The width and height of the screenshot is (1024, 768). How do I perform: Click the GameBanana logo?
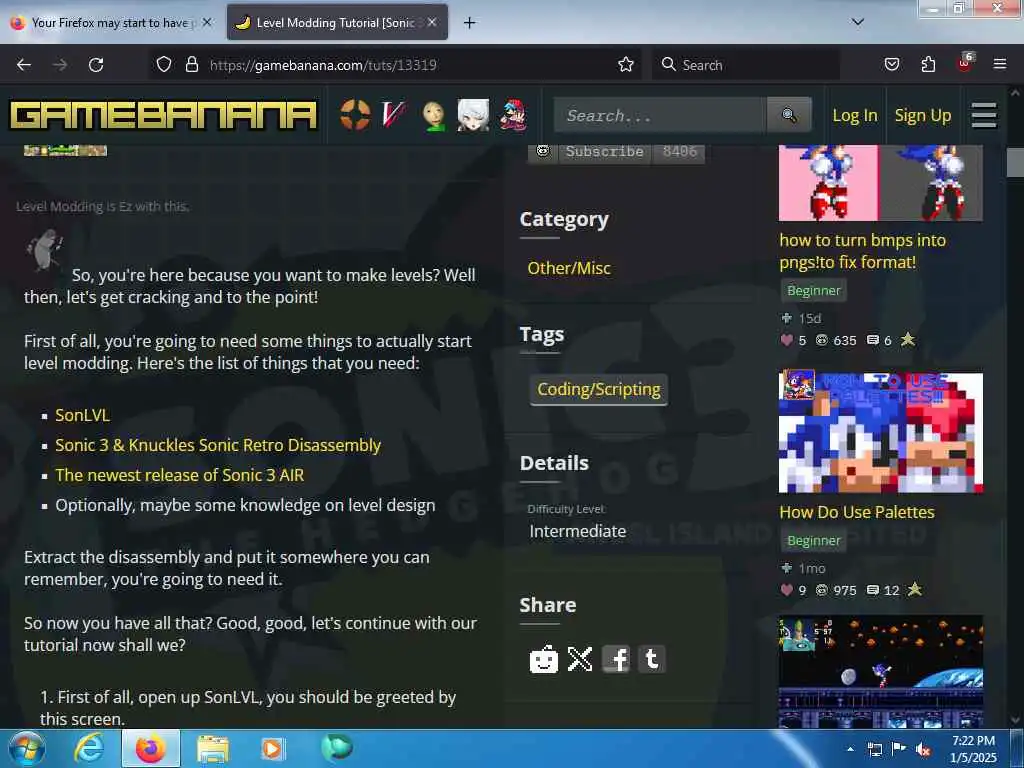(x=163, y=116)
